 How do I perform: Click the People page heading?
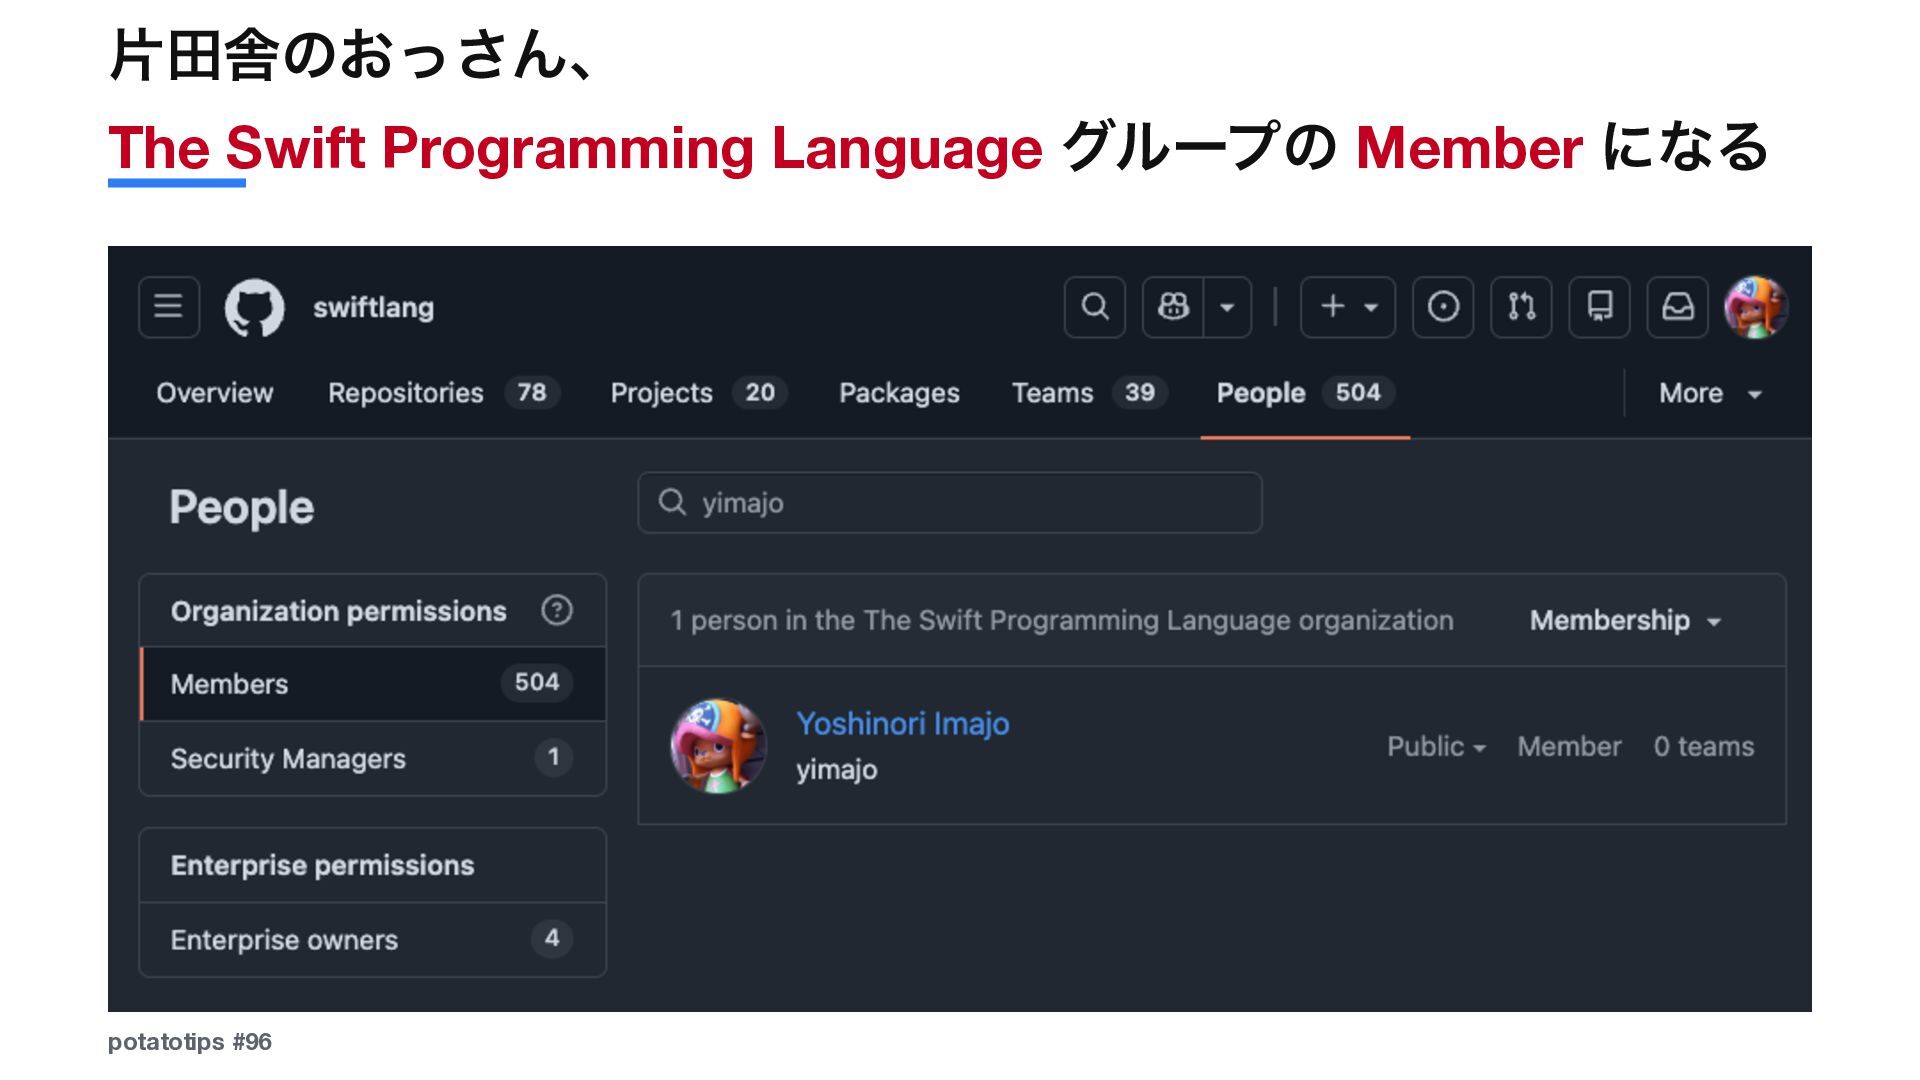pos(242,507)
